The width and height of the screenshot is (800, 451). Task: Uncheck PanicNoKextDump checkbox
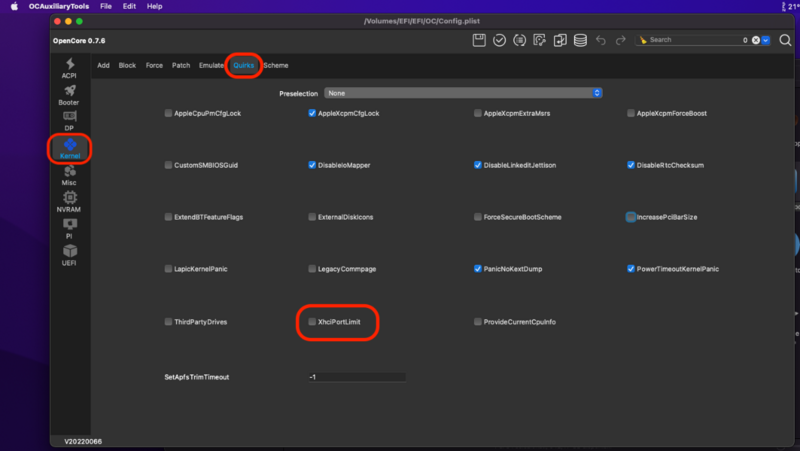pyautogui.click(x=478, y=269)
